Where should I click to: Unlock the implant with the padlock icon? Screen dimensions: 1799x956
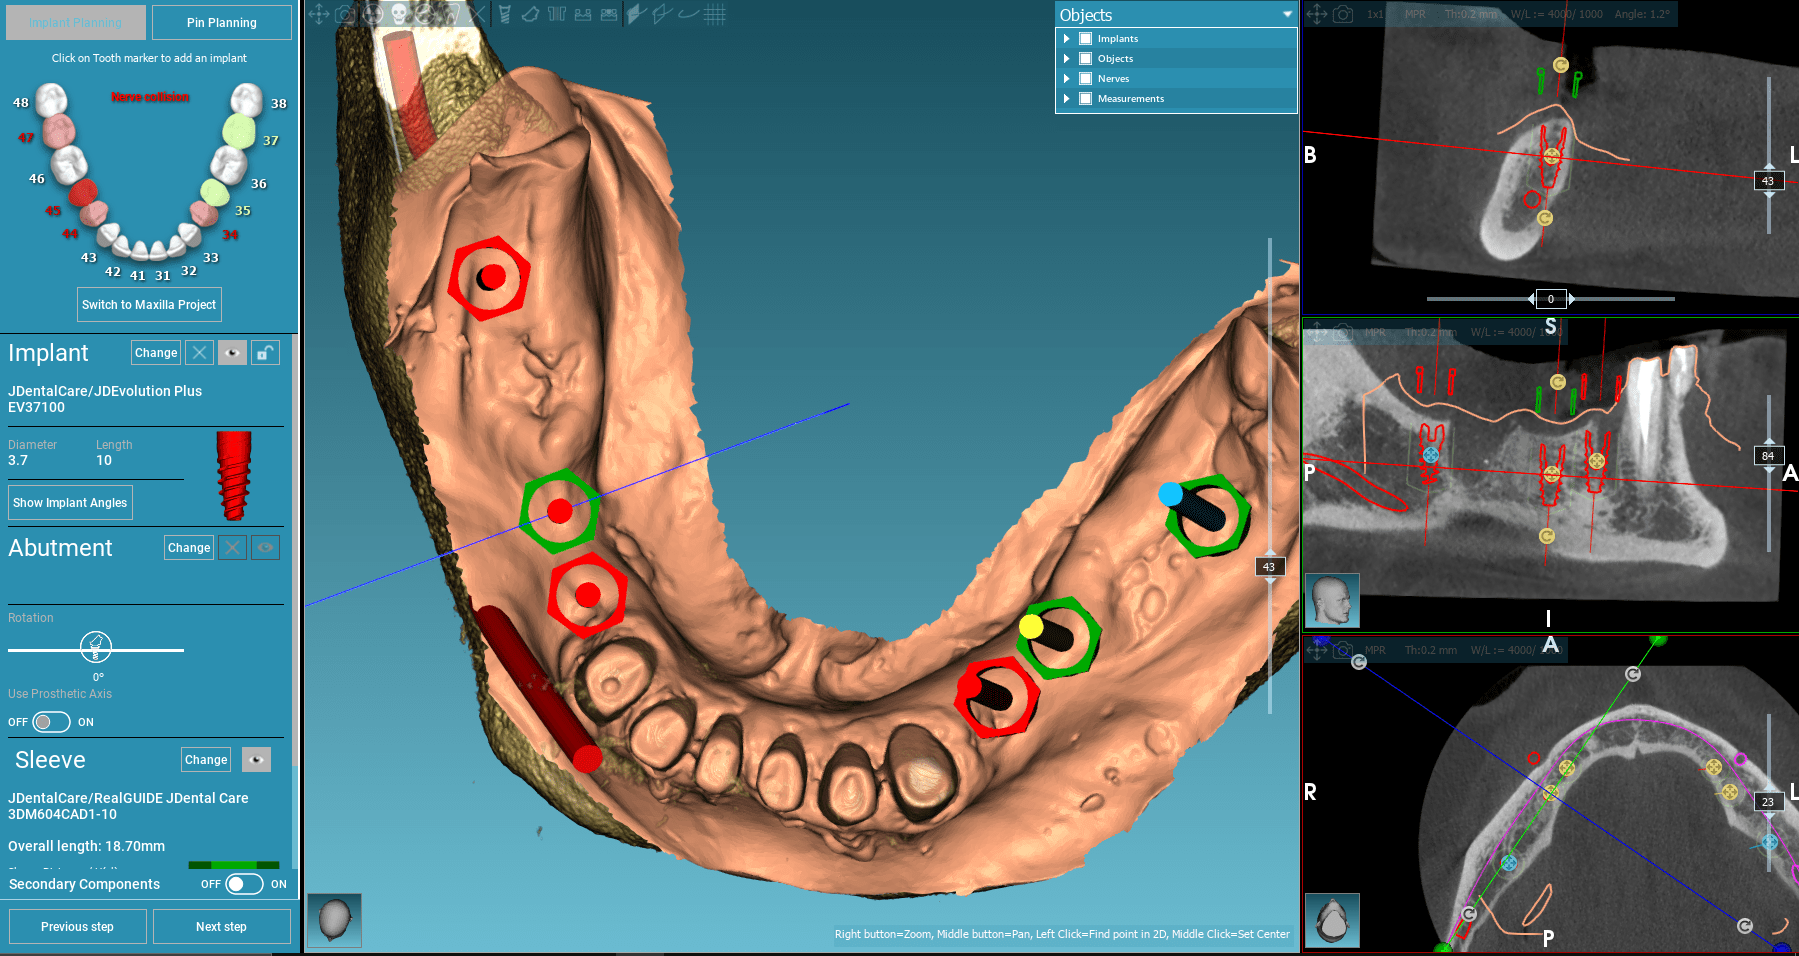click(265, 353)
